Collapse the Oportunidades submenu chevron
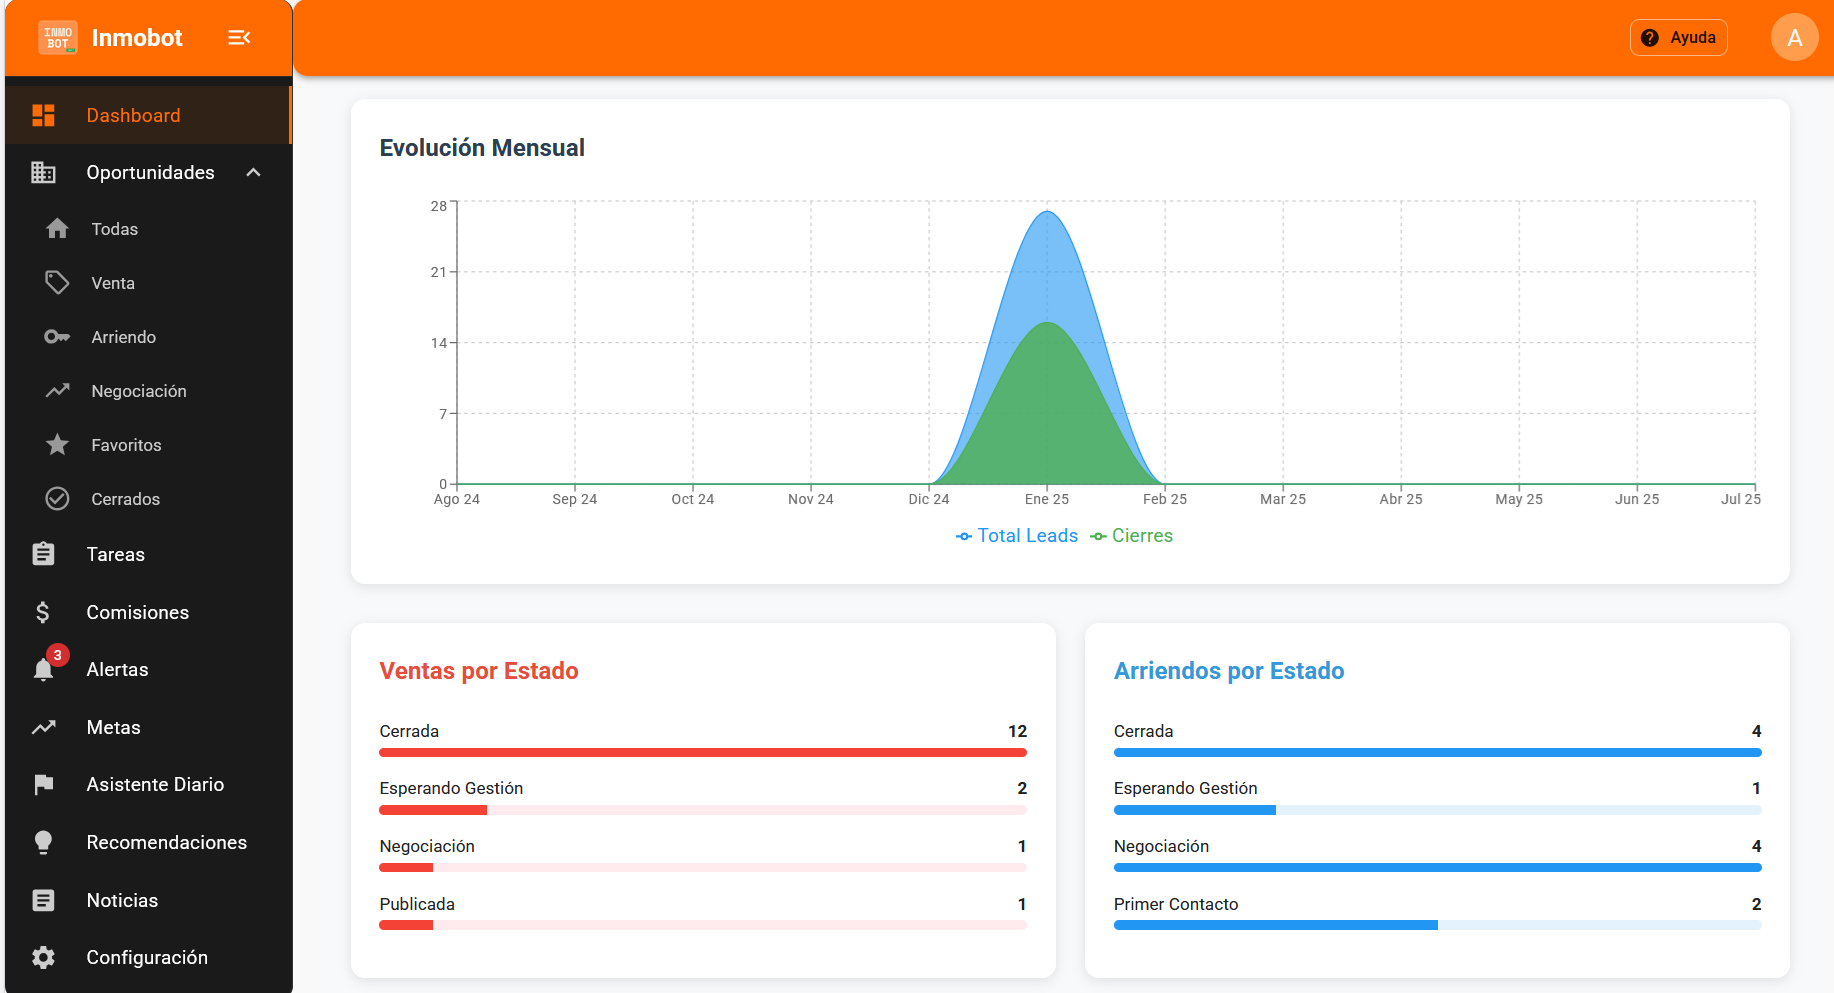This screenshot has height=993, width=1834. click(x=254, y=172)
